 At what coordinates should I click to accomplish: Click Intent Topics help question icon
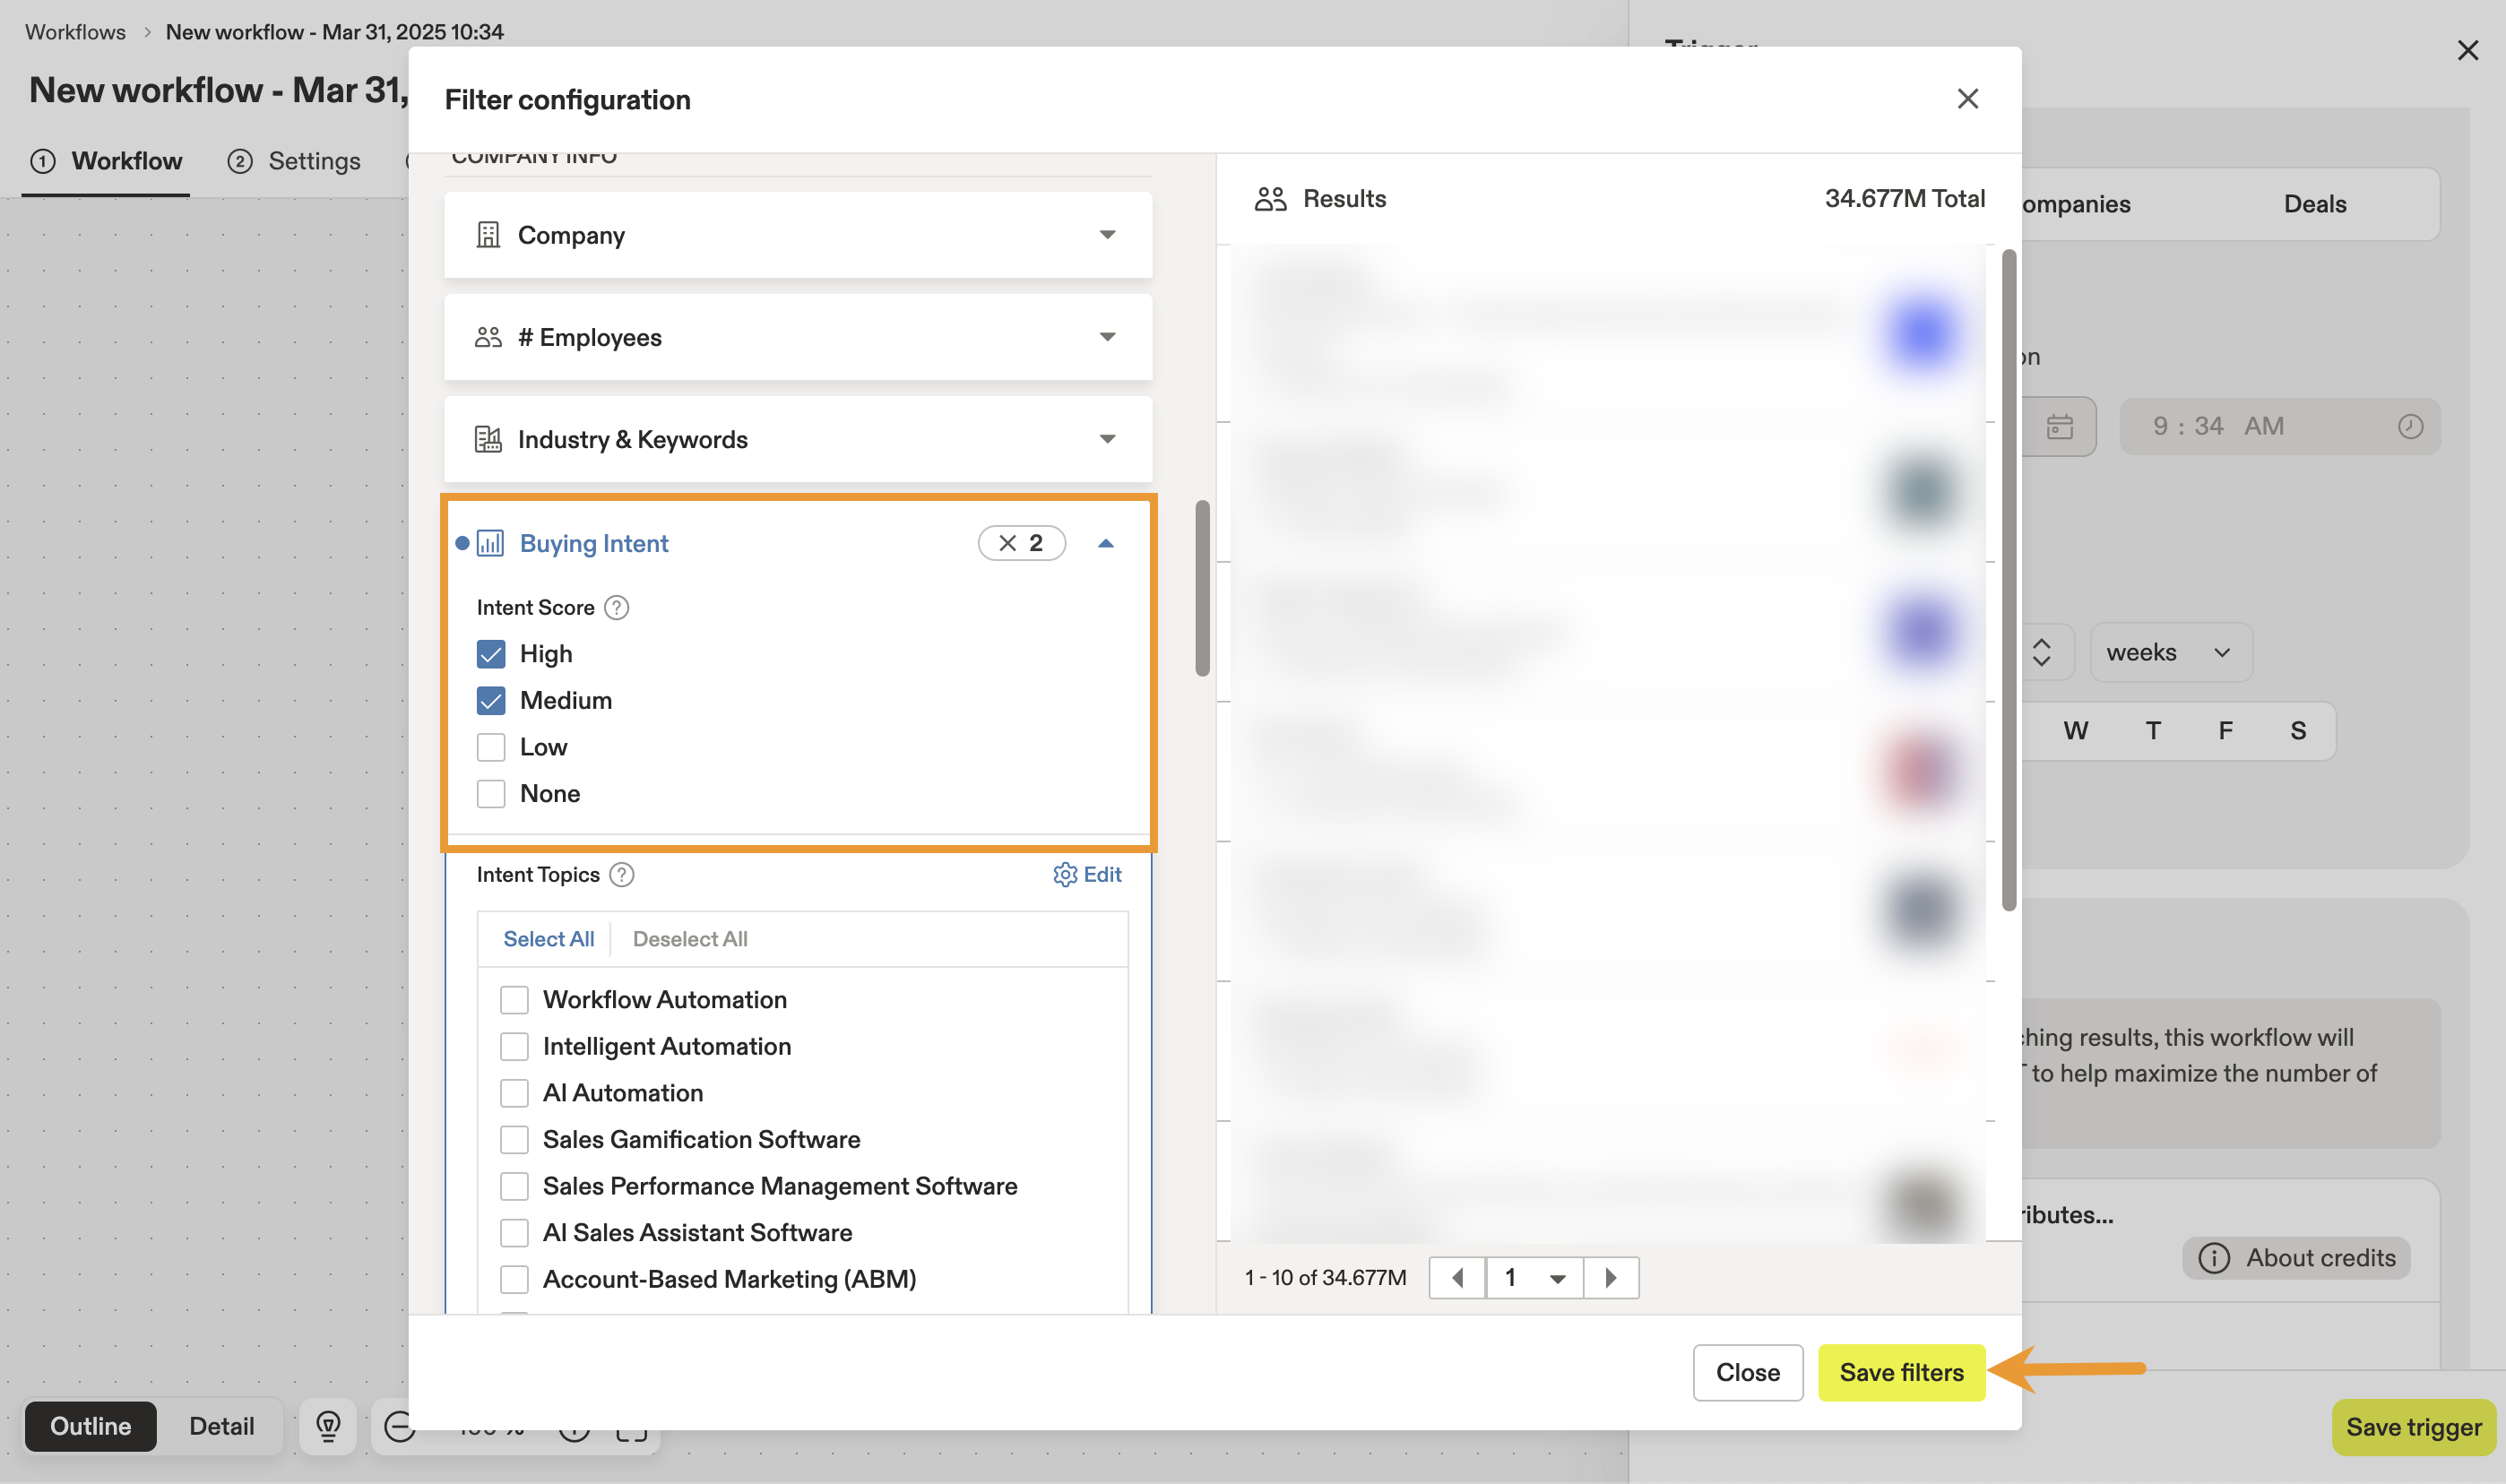tap(622, 874)
